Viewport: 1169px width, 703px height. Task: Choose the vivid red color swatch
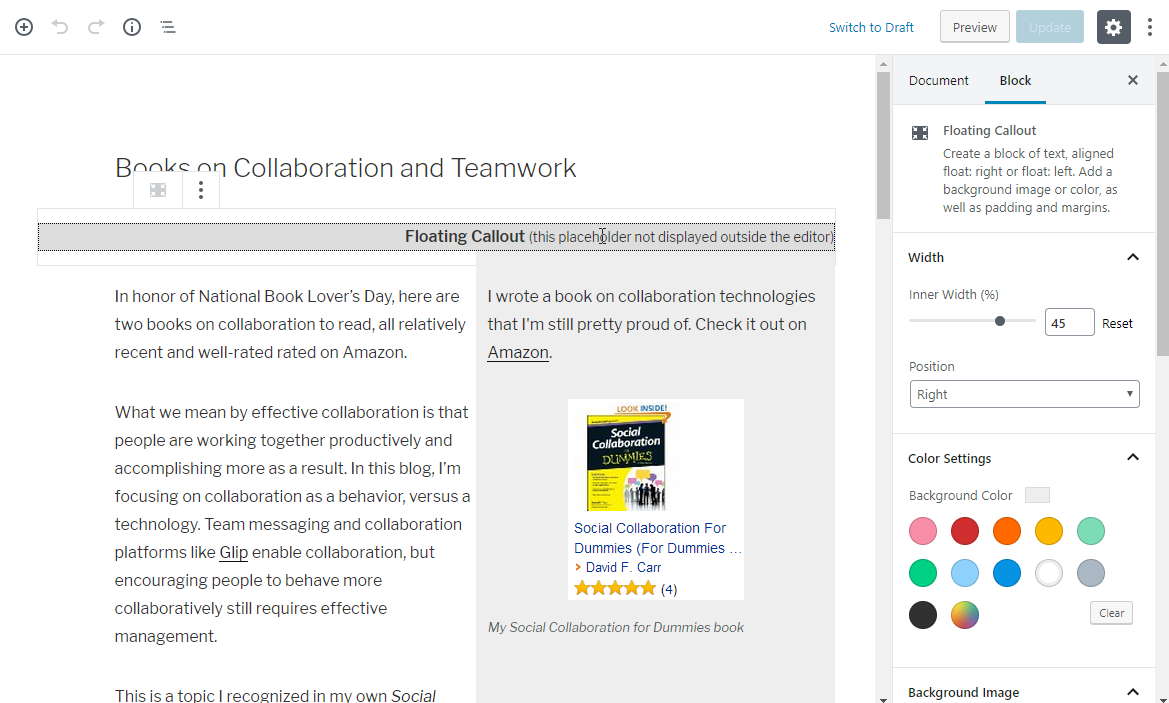[x=965, y=532]
